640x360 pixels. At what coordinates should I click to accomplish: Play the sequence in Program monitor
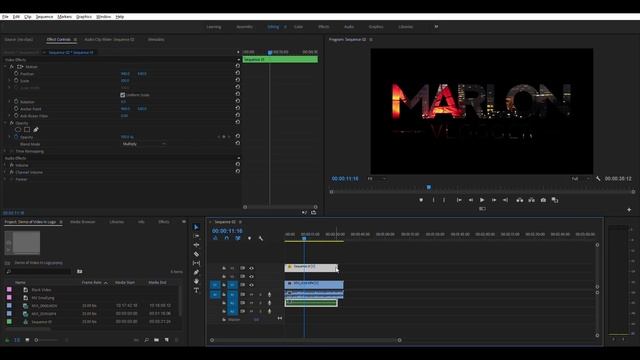coord(482,200)
